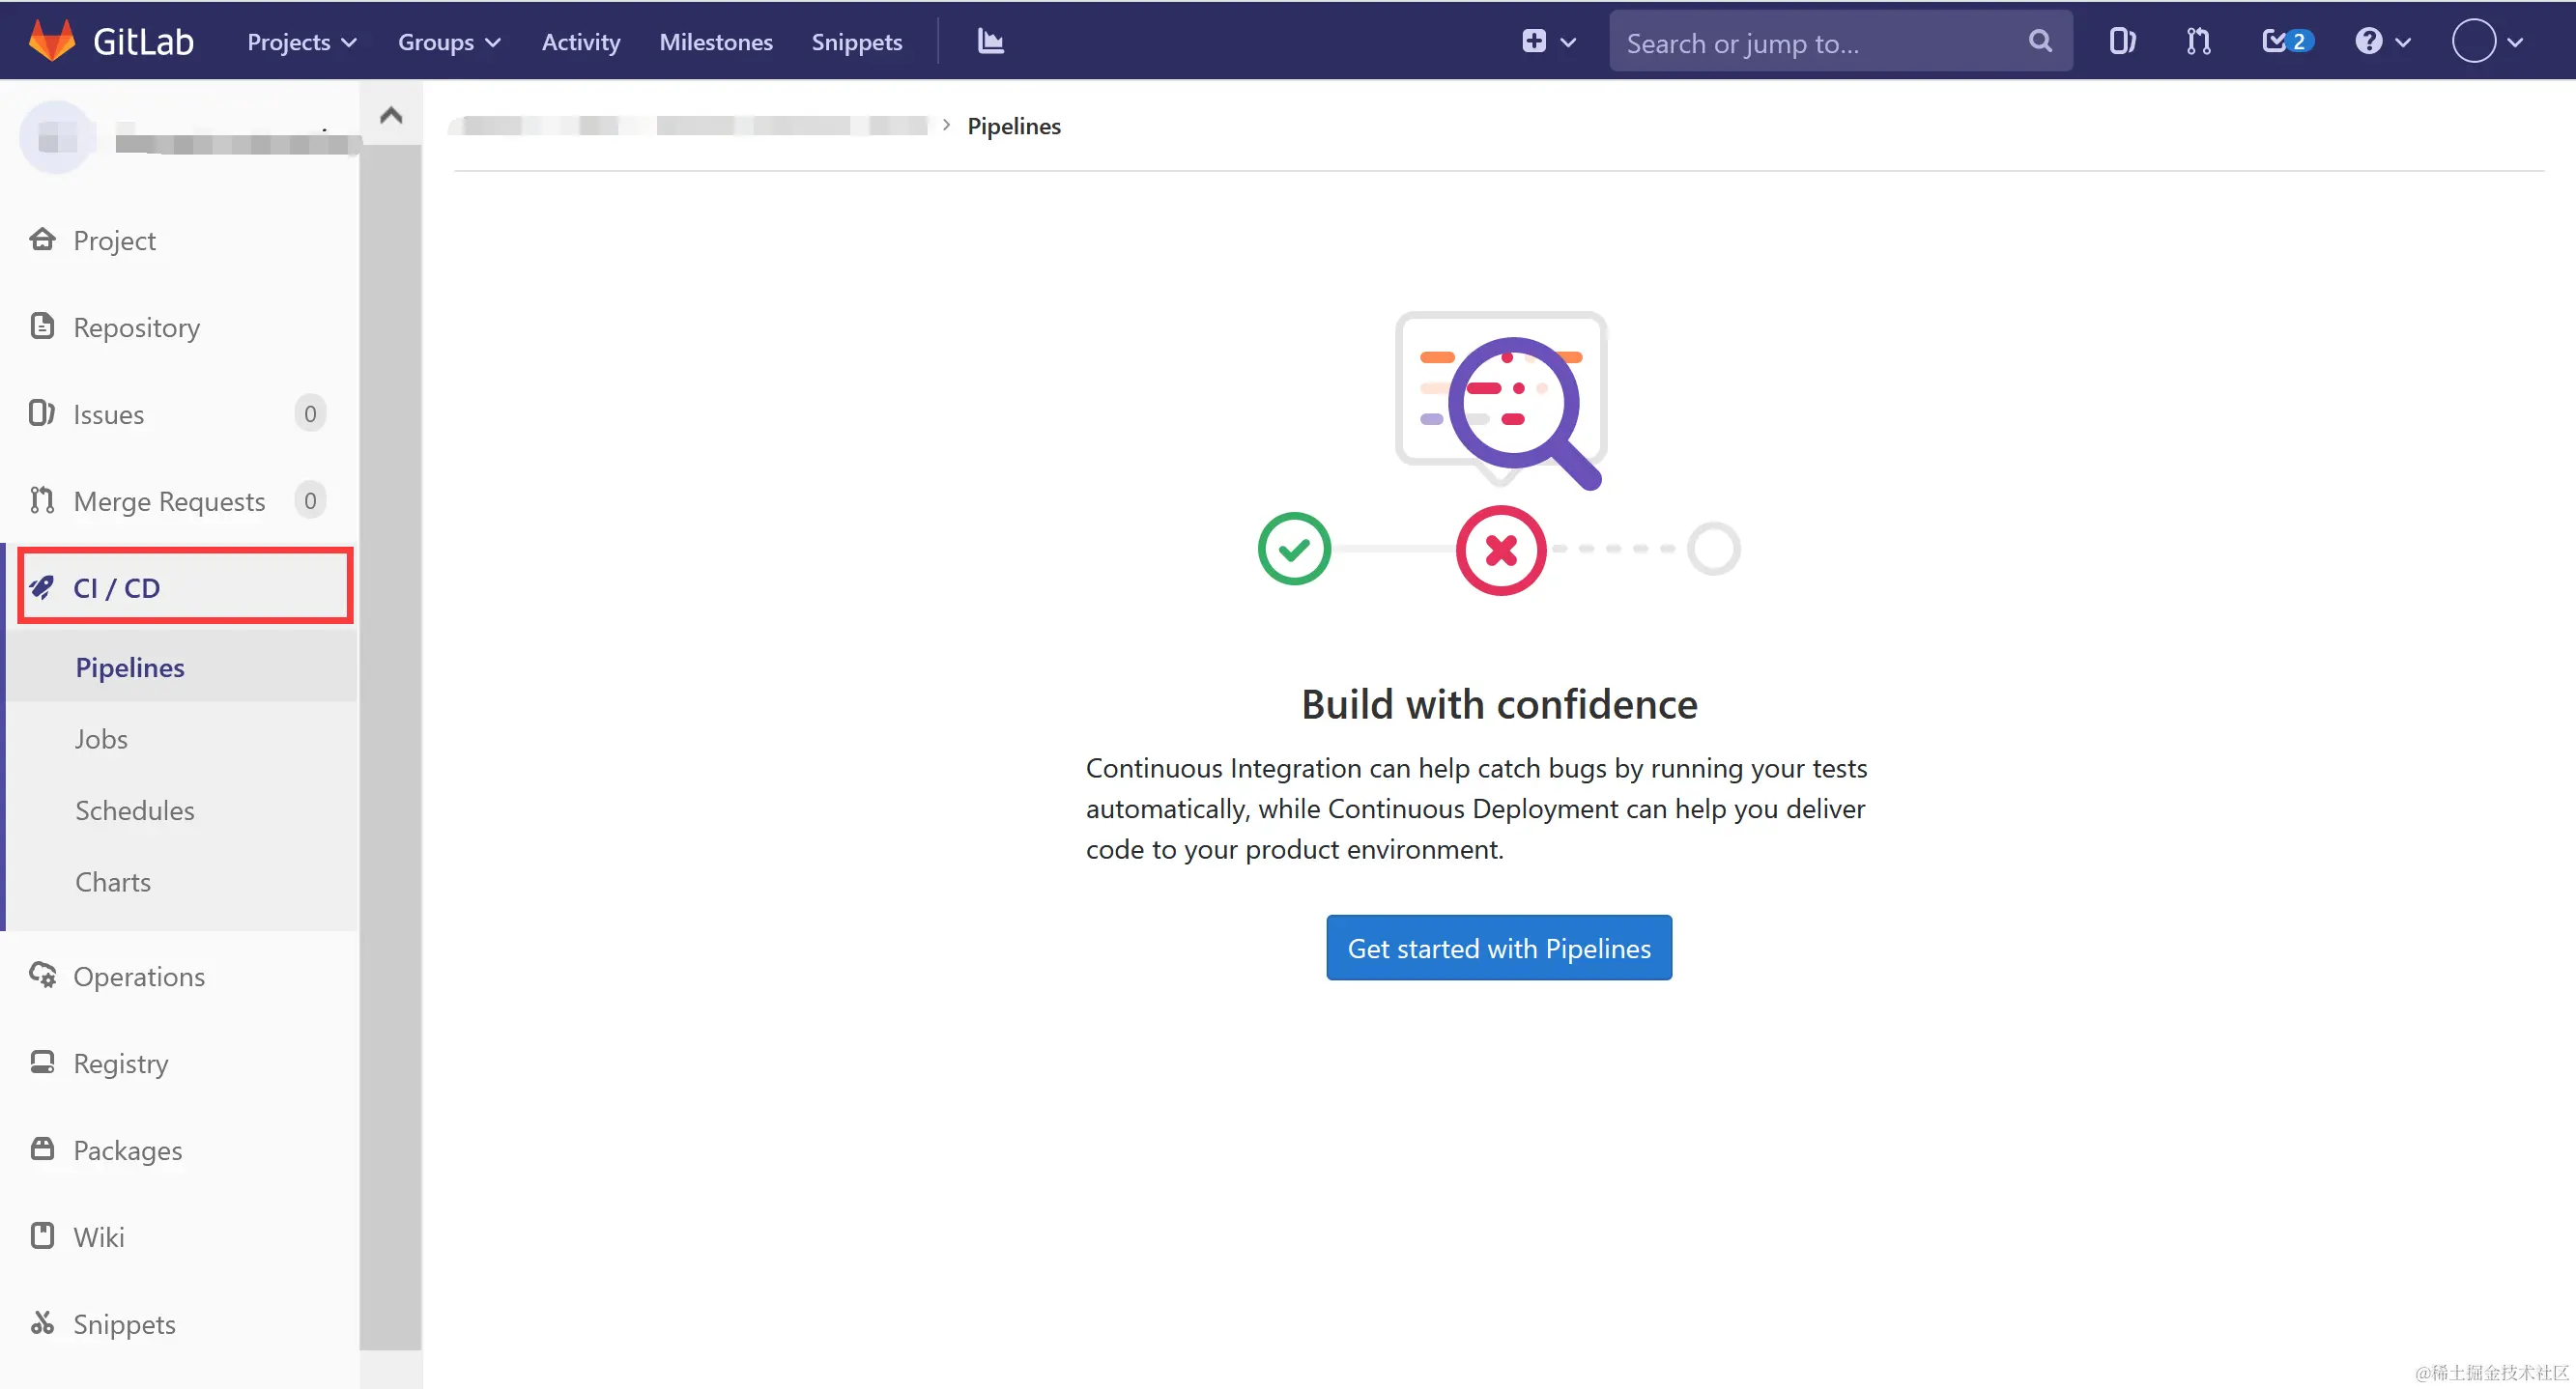Click Get started with Pipelines button
Viewport: 2576px width, 1389px height.
tap(1498, 947)
